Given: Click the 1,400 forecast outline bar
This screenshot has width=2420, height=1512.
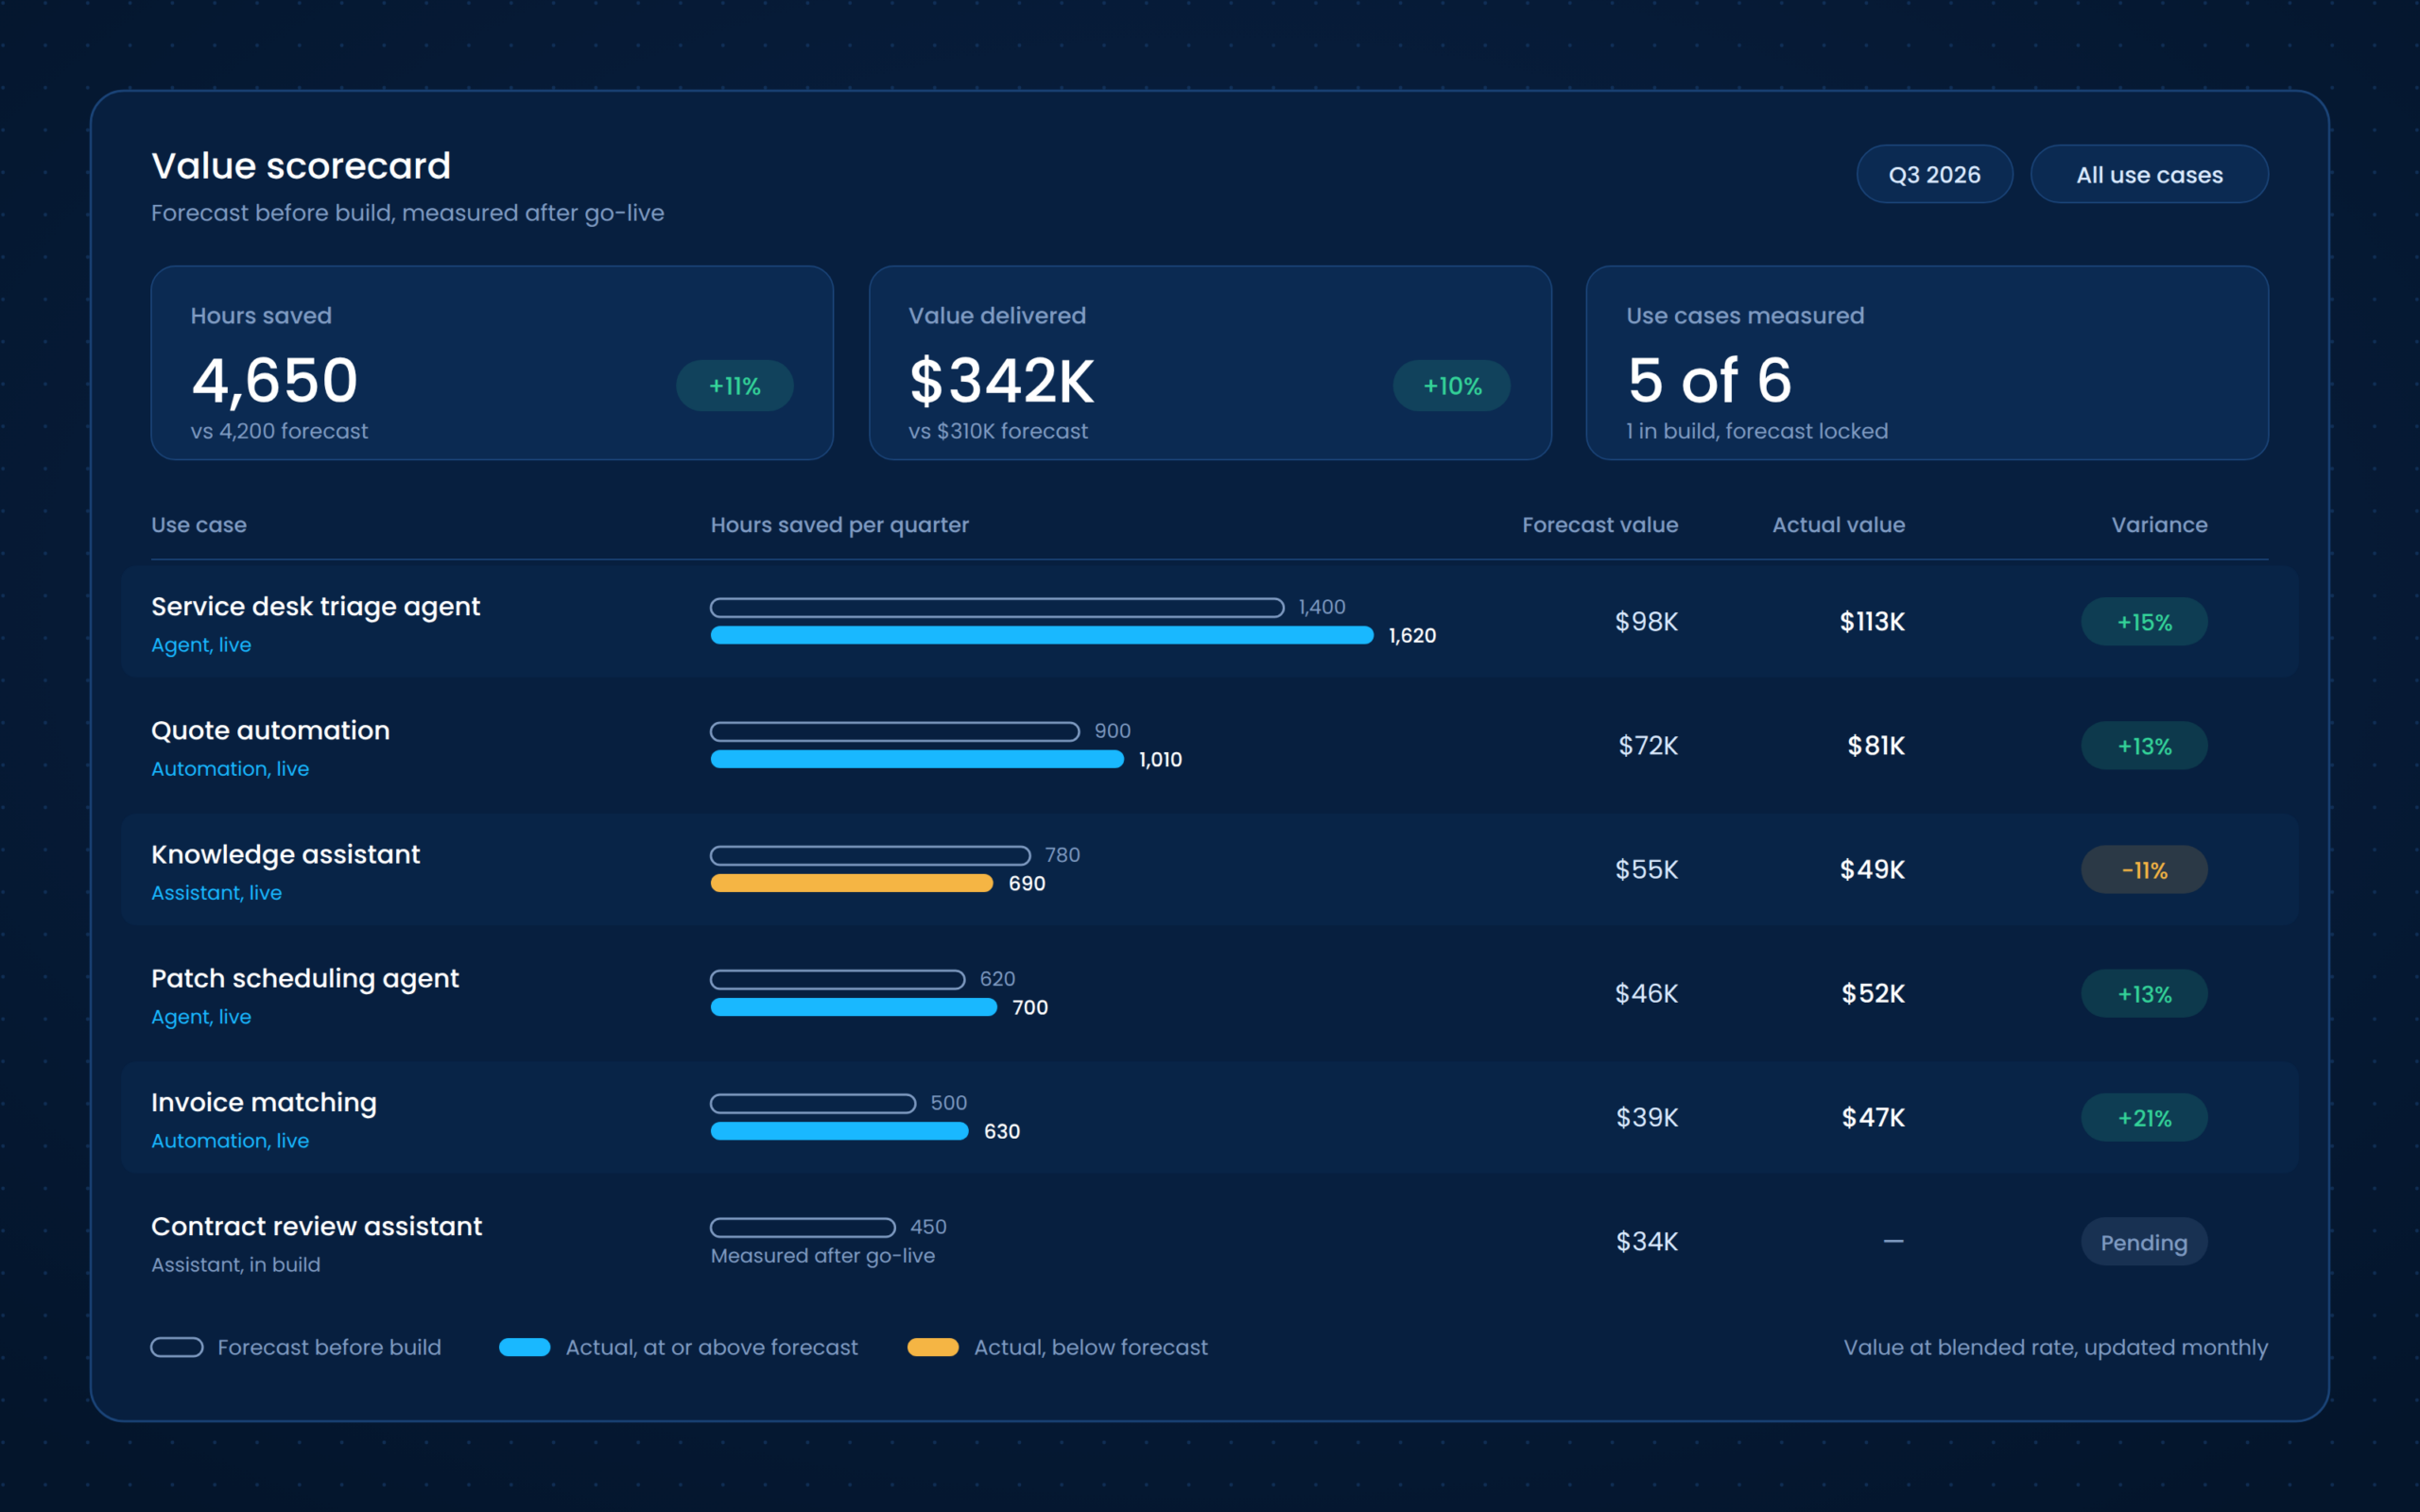Looking at the screenshot, I should point(997,607).
